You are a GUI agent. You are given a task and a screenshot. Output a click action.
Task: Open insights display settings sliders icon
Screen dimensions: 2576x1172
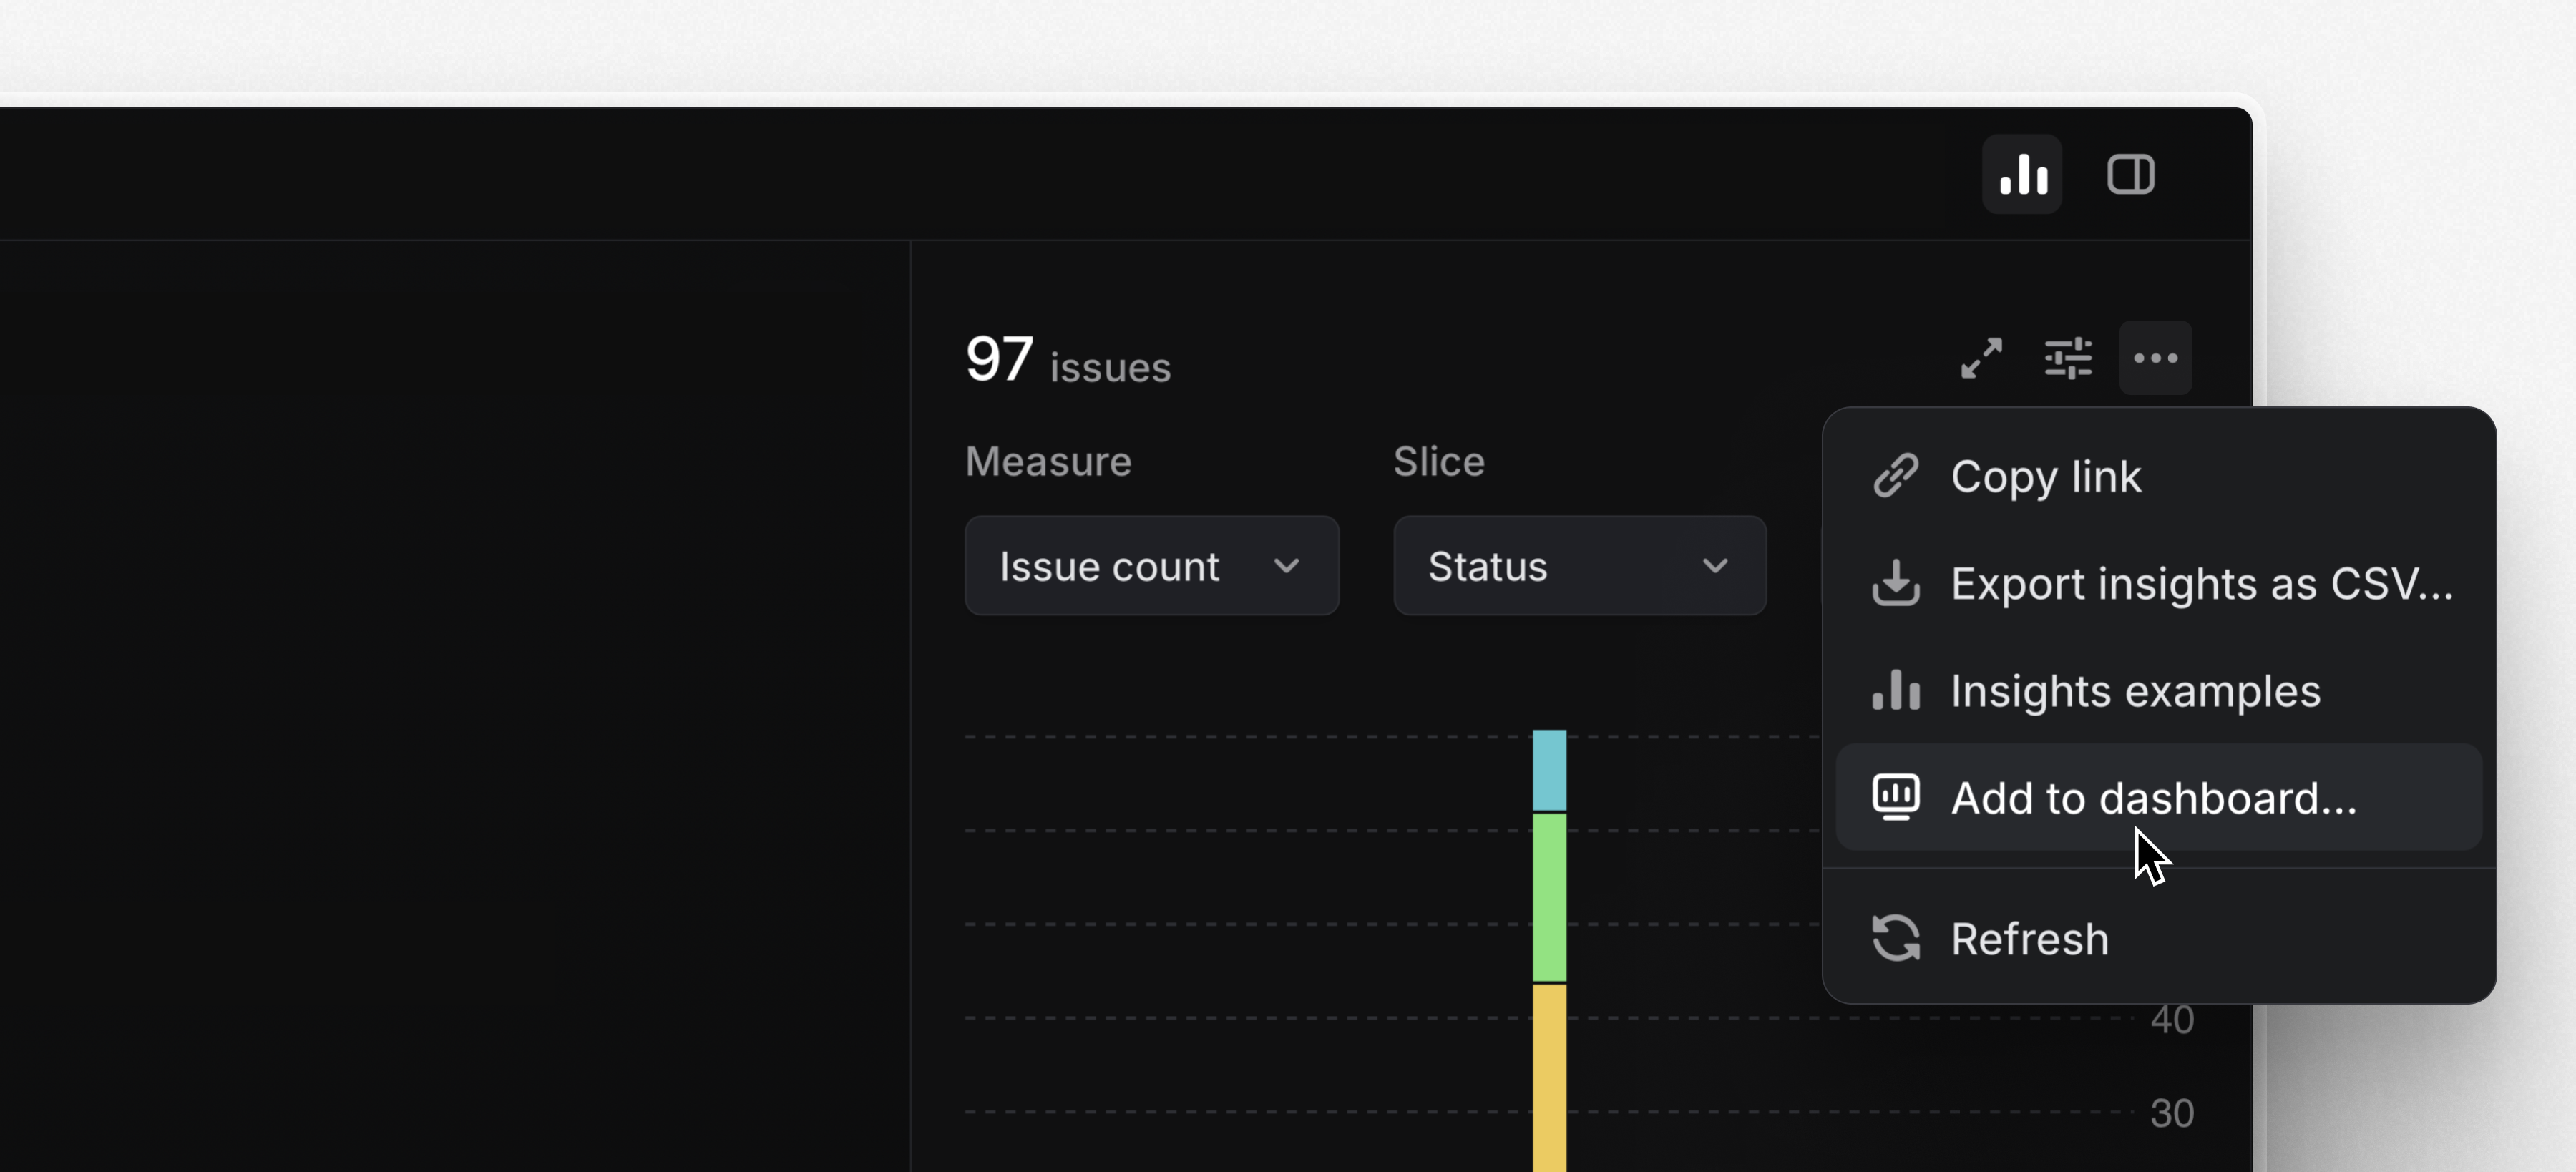(2068, 358)
